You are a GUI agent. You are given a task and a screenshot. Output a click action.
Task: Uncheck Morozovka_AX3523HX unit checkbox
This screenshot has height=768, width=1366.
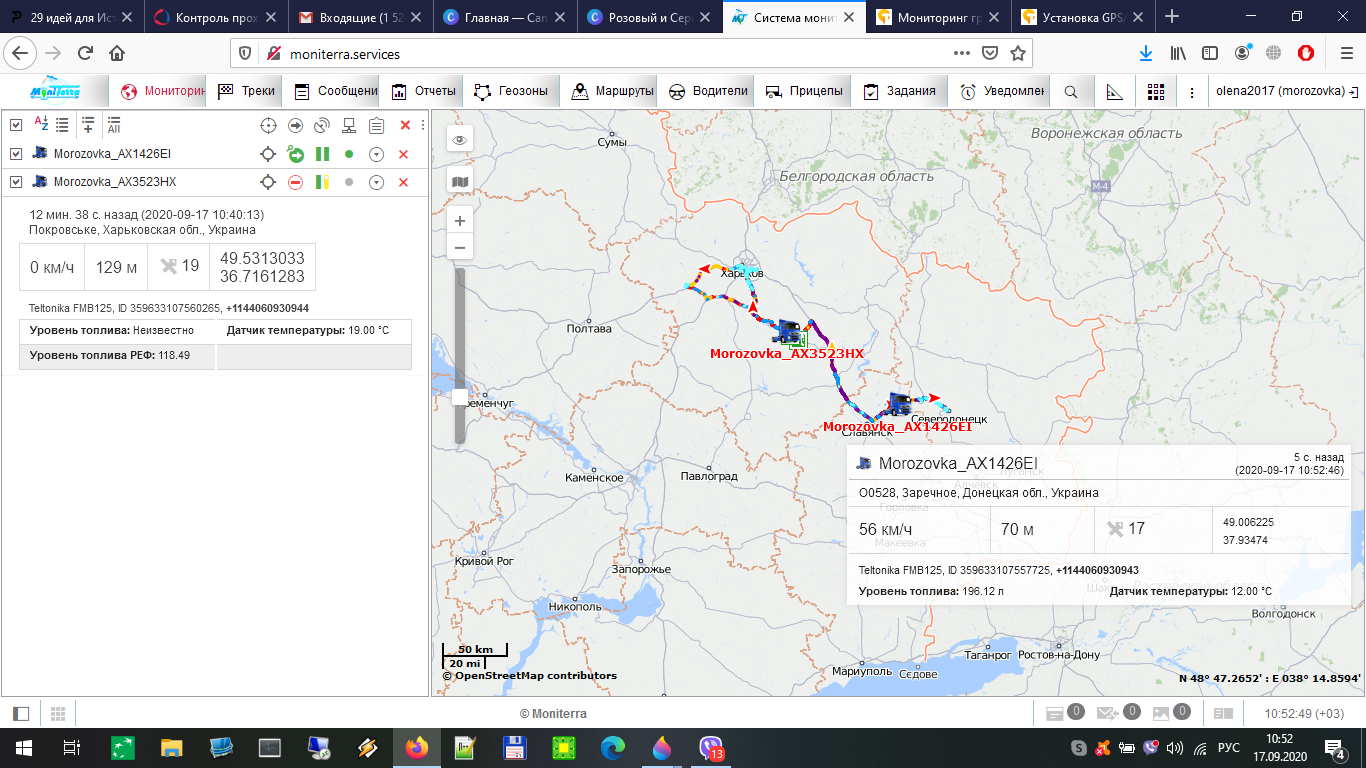(x=15, y=182)
